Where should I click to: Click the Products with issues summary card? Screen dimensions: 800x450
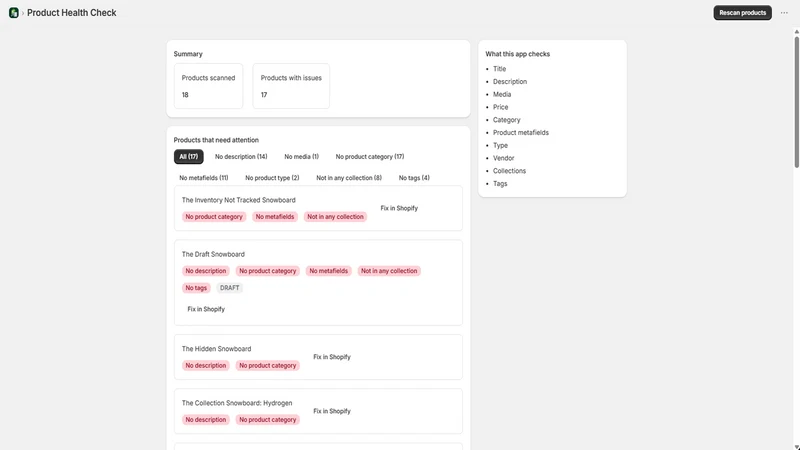[x=291, y=86]
